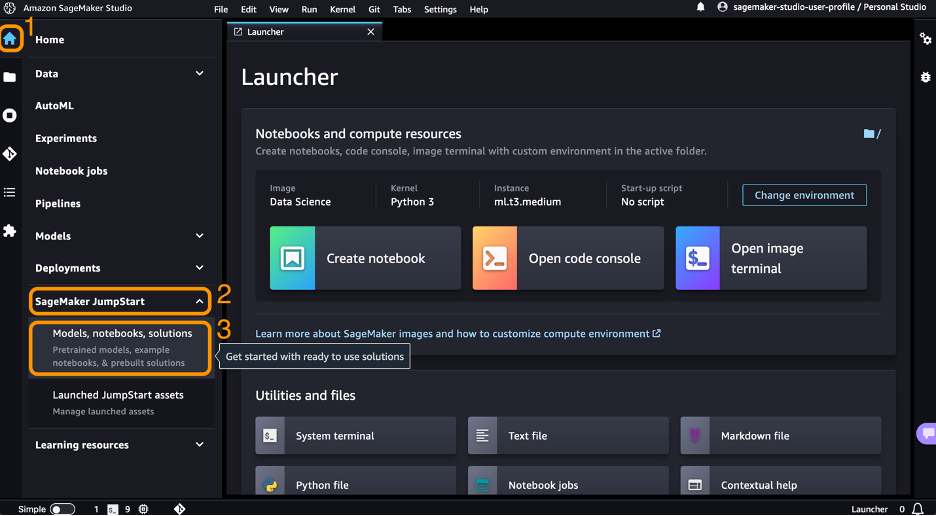Open the File menu
Image resolution: width=936 pixels, height=516 pixels.
click(x=221, y=9)
